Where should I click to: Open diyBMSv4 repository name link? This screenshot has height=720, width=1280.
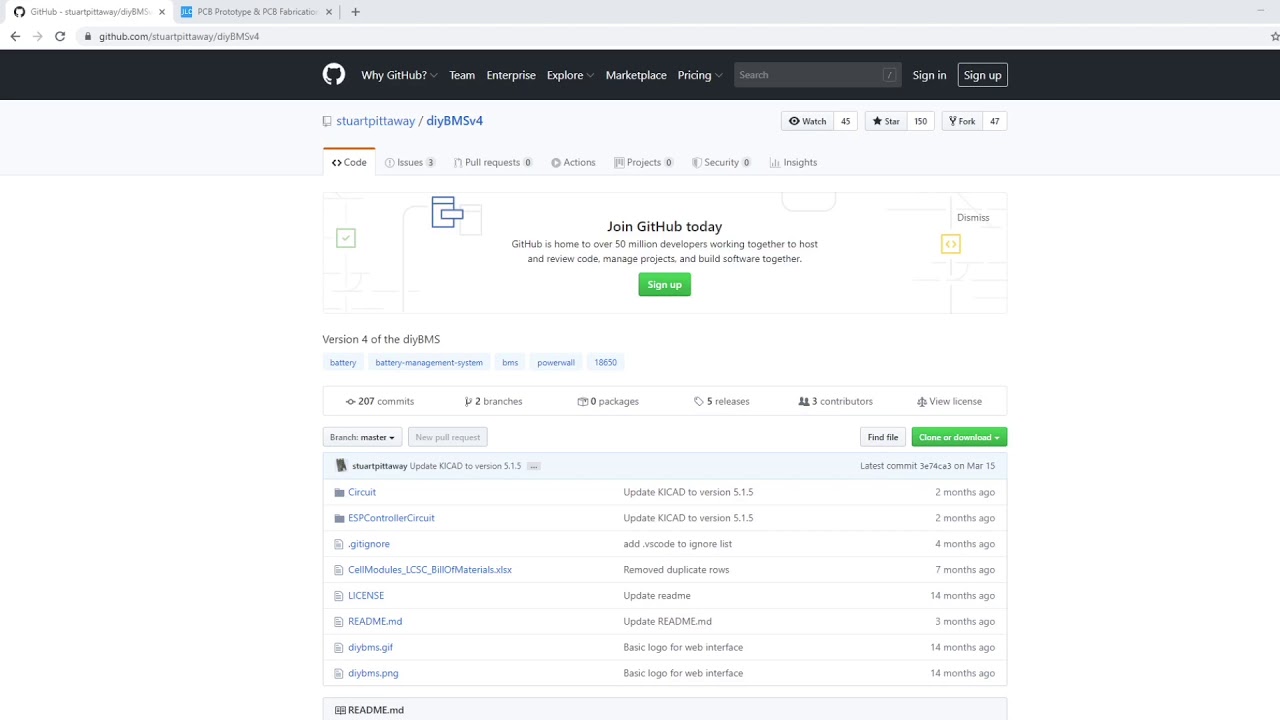455,121
